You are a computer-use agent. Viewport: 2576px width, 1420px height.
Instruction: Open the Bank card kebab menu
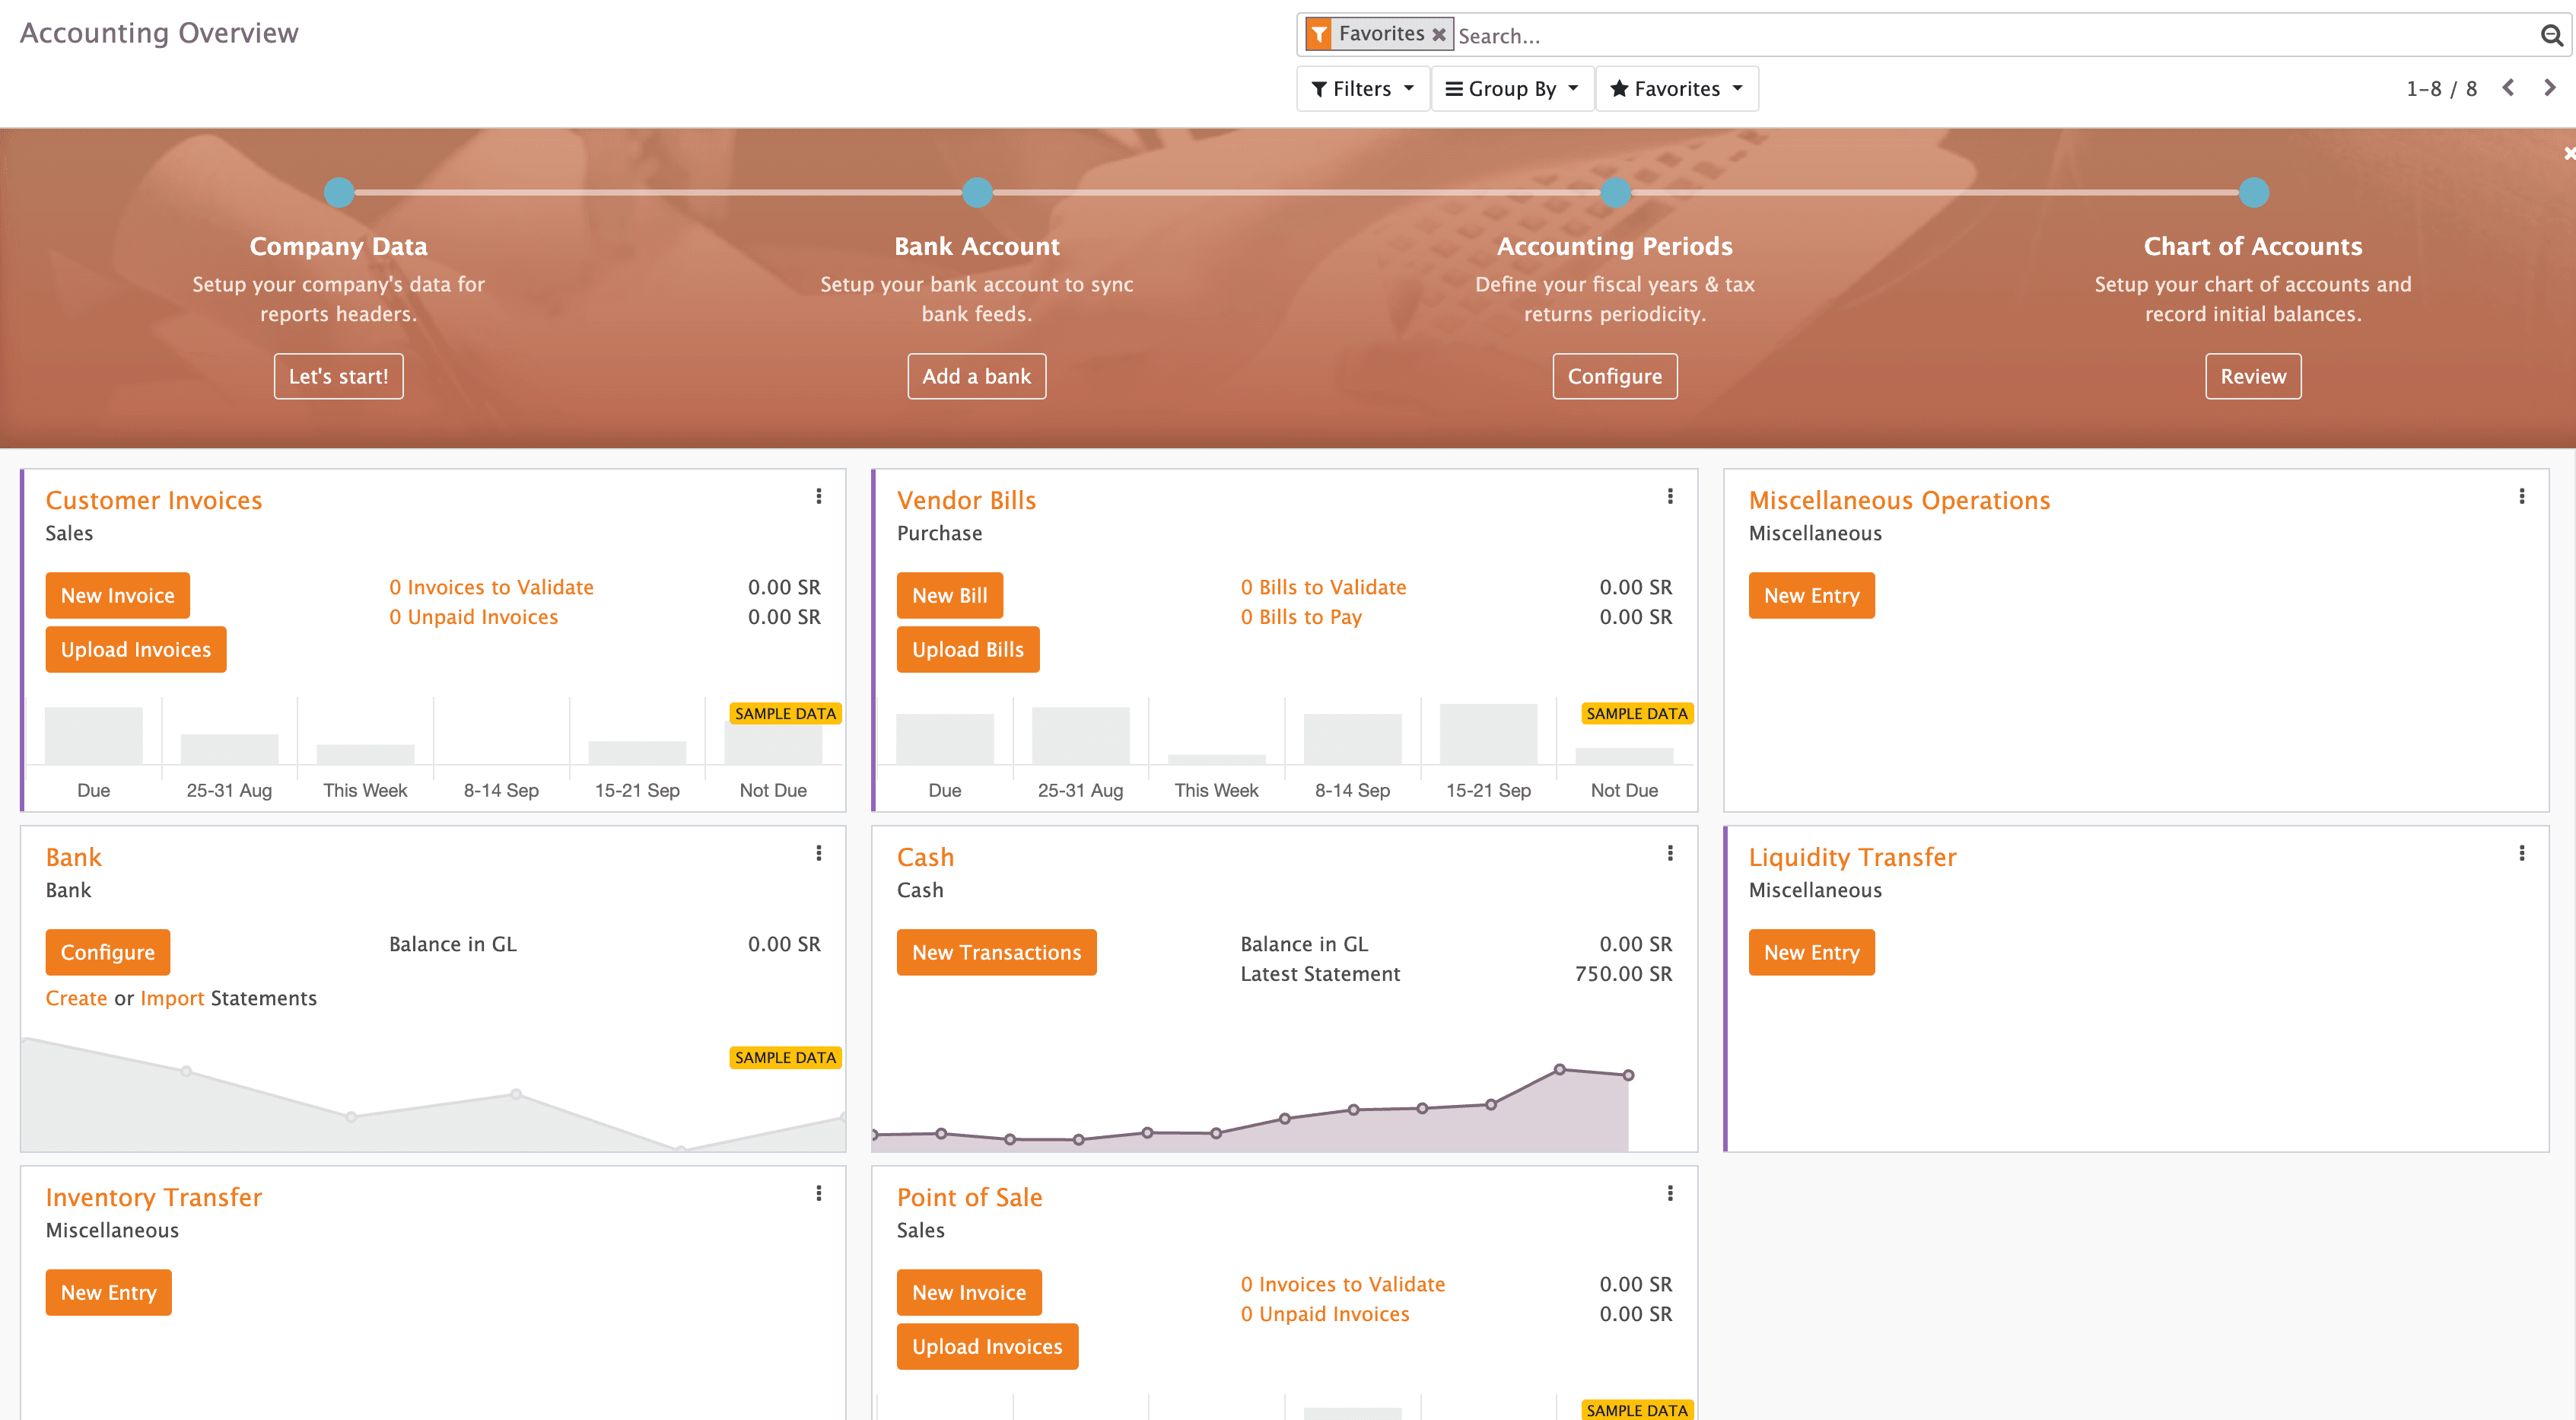click(x=818, y=853)
